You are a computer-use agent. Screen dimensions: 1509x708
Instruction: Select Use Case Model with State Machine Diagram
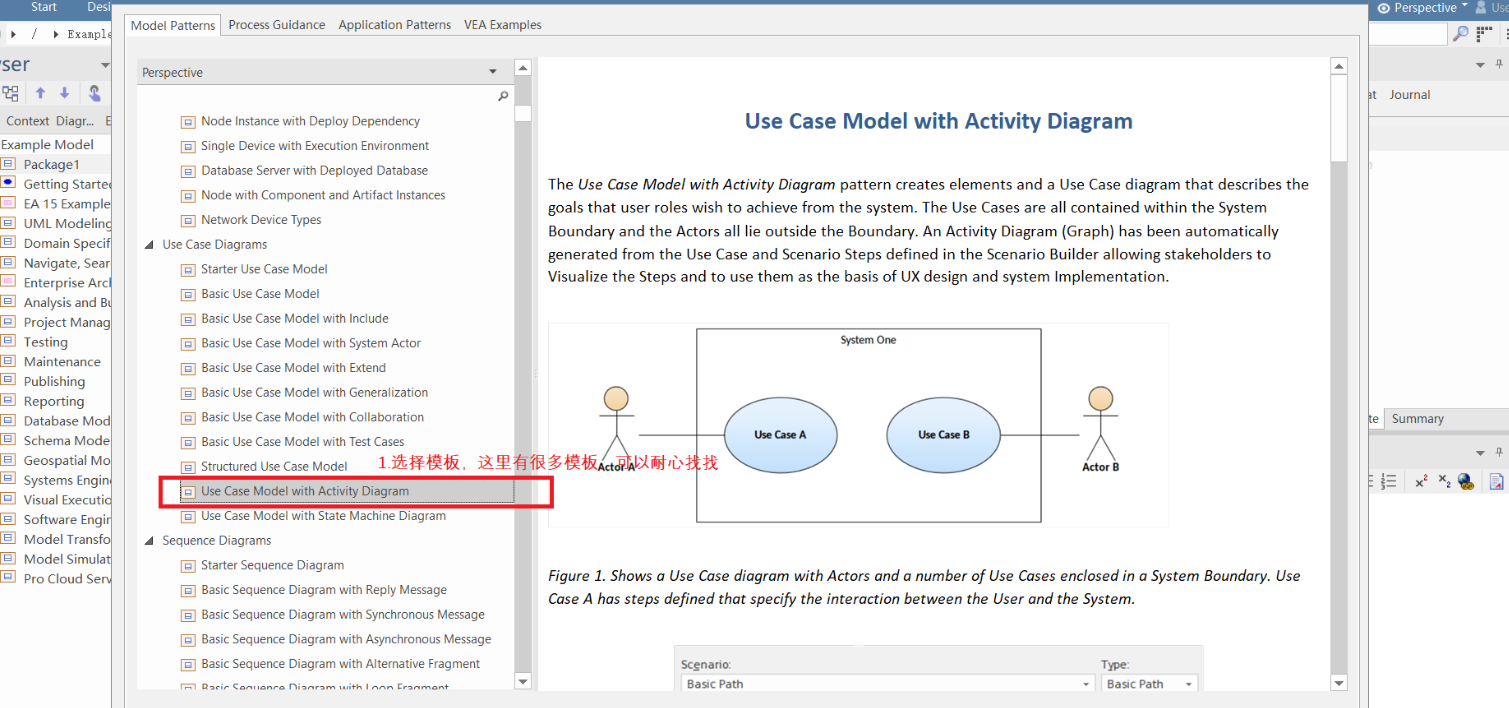point(323,516)
